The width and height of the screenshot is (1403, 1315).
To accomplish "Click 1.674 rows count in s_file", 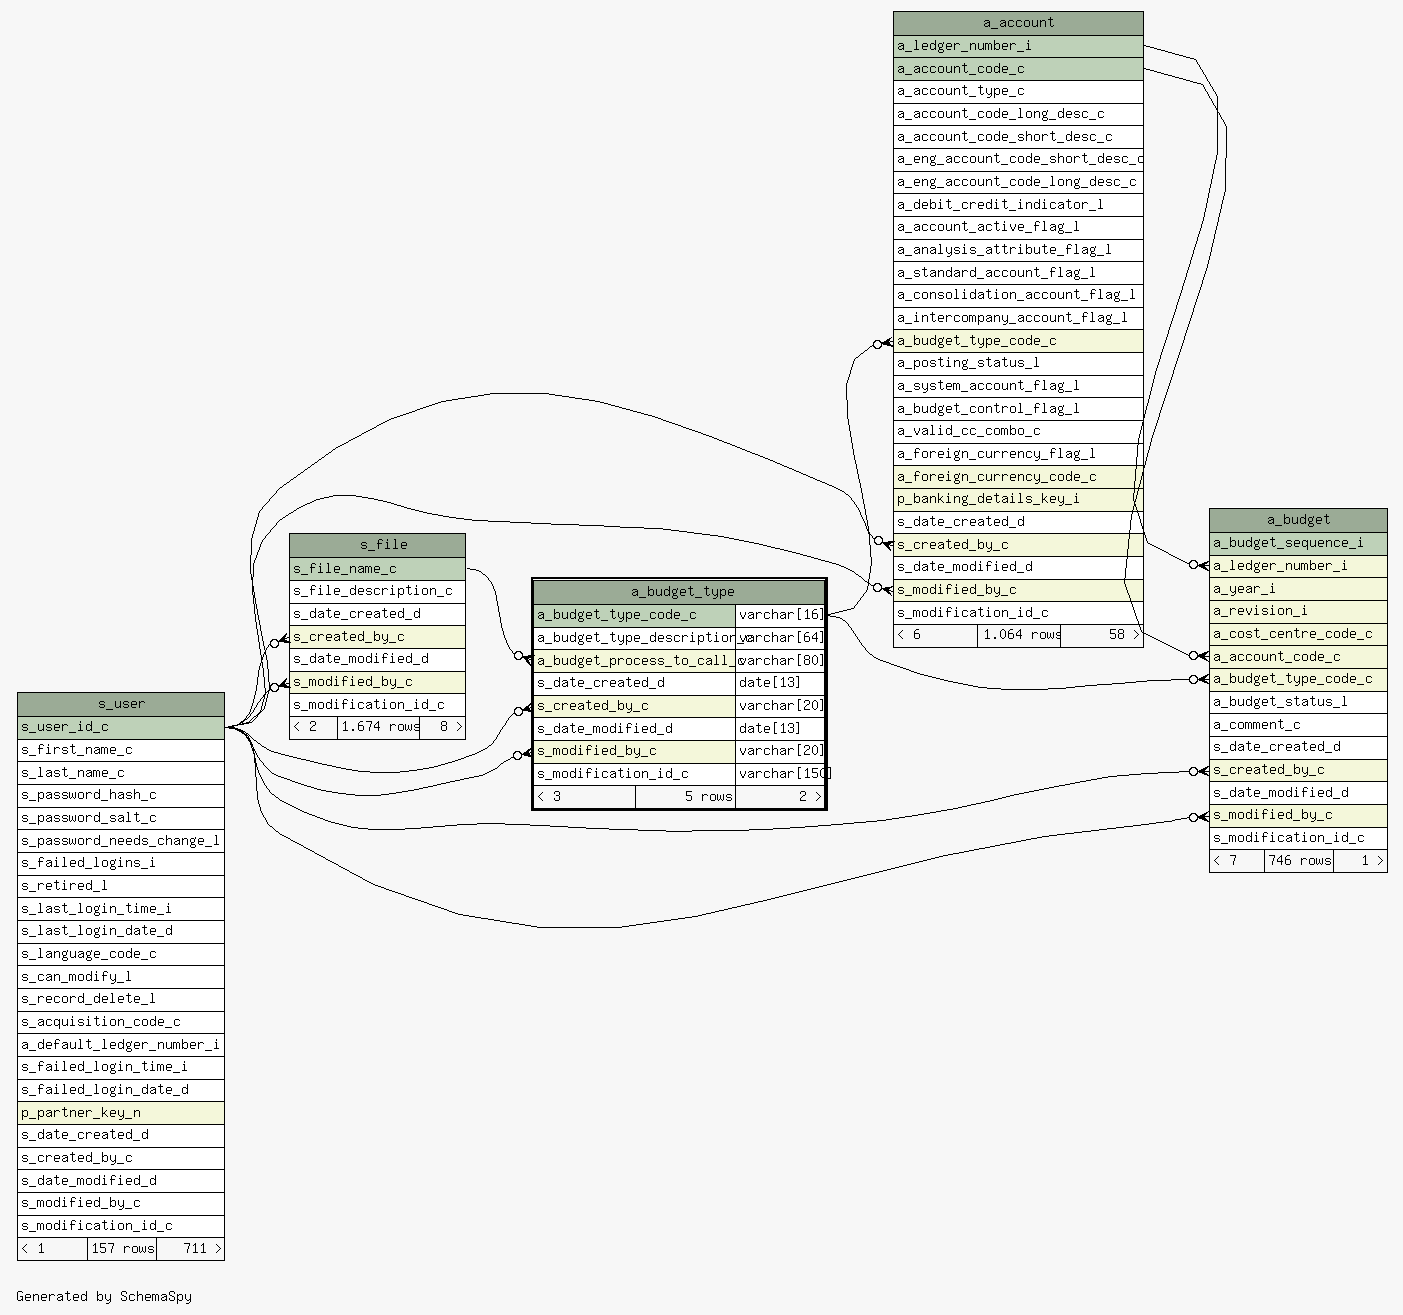I will coord(379,727).
